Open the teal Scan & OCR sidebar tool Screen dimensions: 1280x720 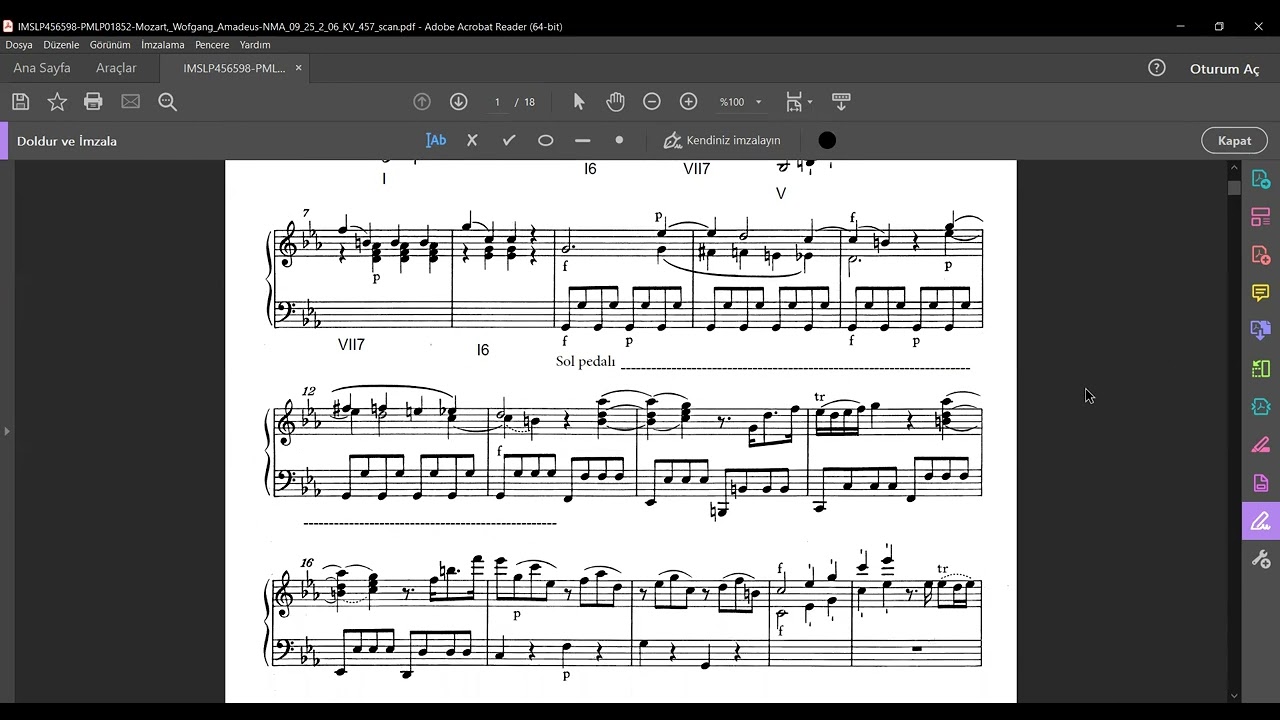coord(1261,407)
